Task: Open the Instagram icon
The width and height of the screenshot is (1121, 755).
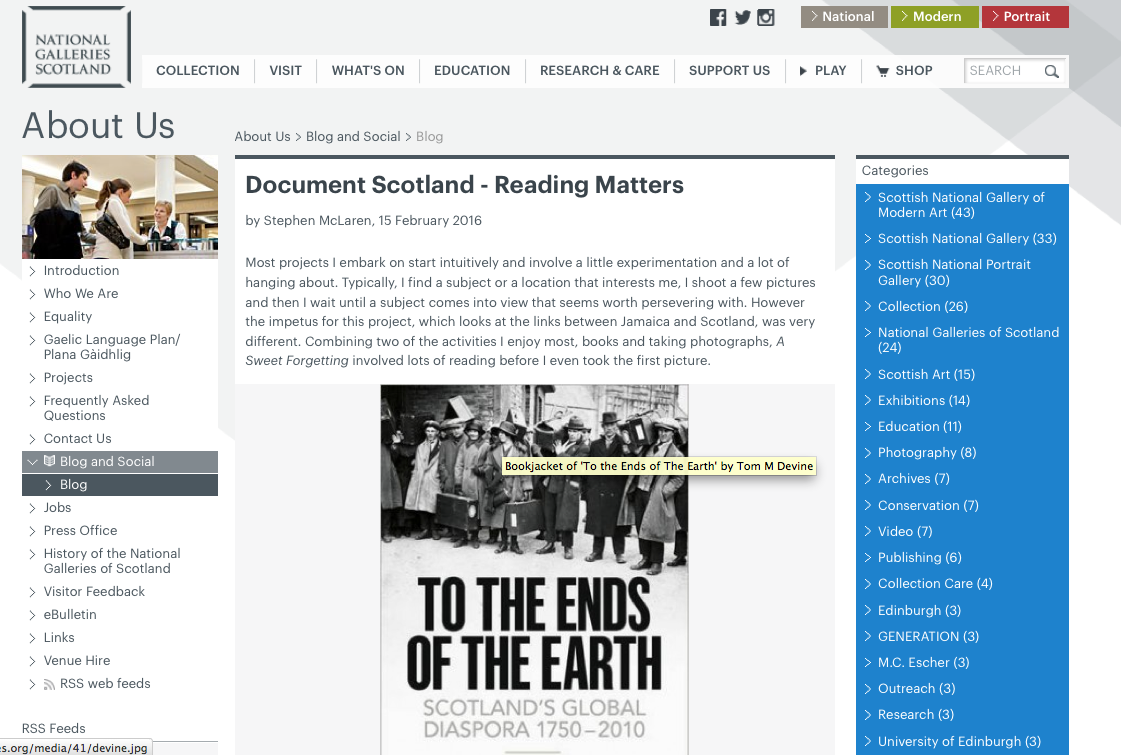Action: tap(766, 17)
